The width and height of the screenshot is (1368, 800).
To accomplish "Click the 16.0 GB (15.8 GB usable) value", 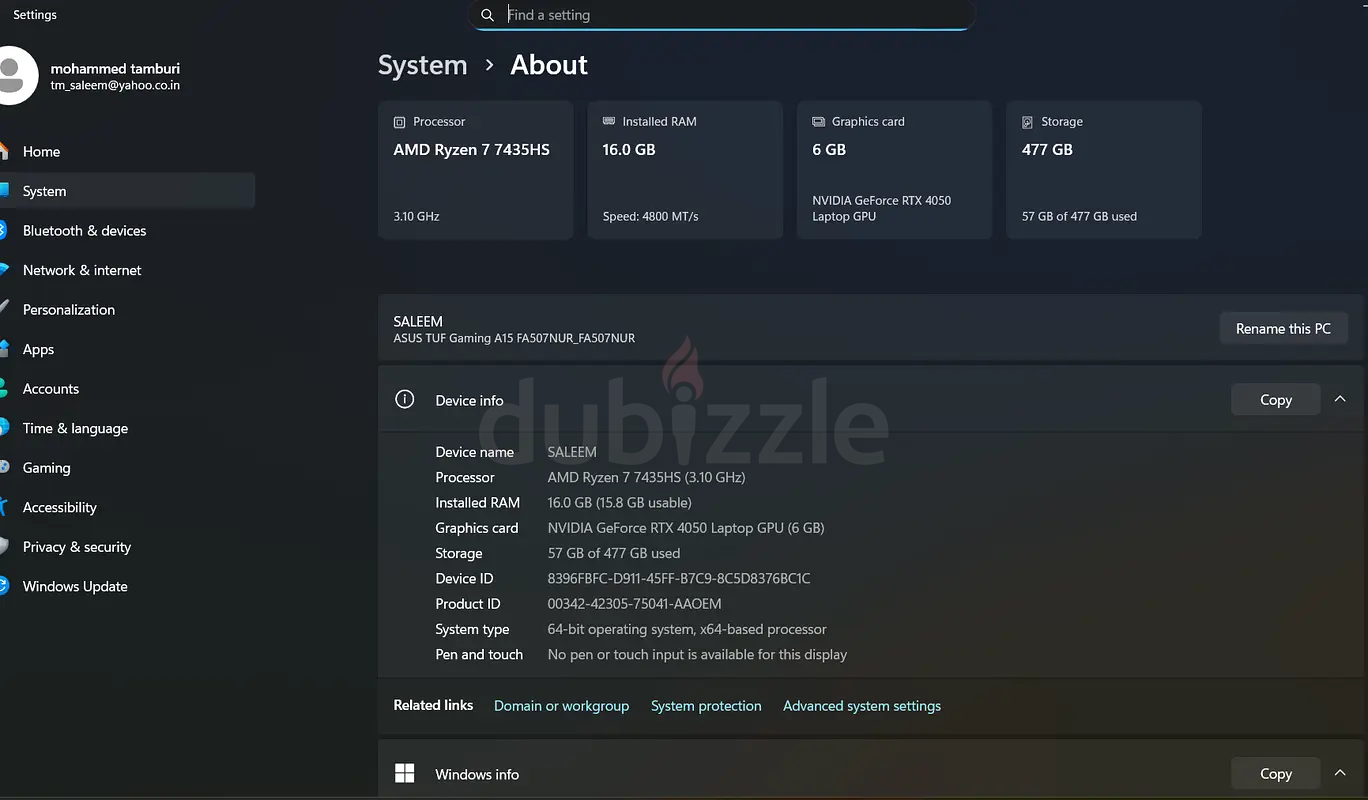I will (x=619, y=503).
